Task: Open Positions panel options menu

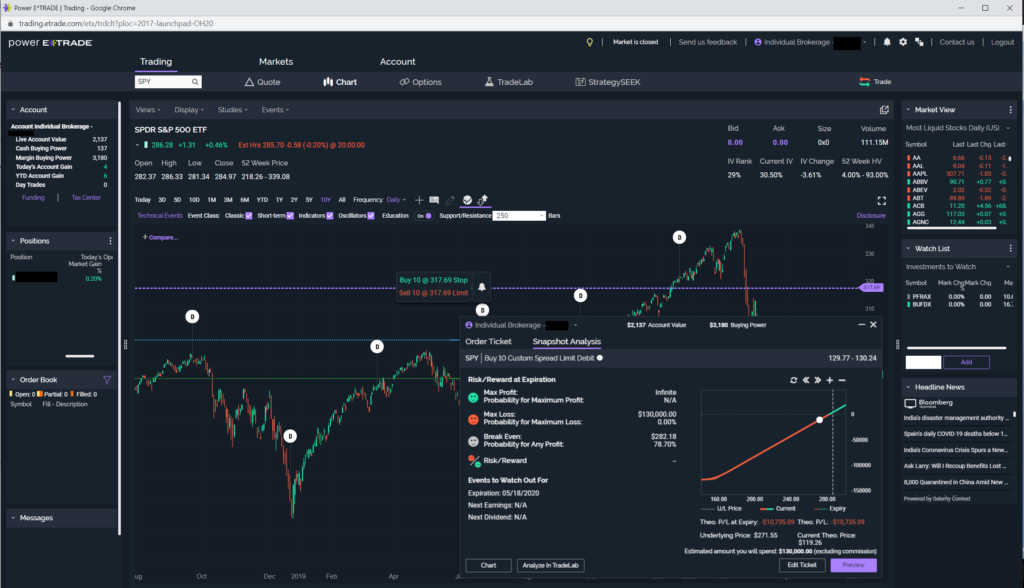Action: [x=110, y=241]
